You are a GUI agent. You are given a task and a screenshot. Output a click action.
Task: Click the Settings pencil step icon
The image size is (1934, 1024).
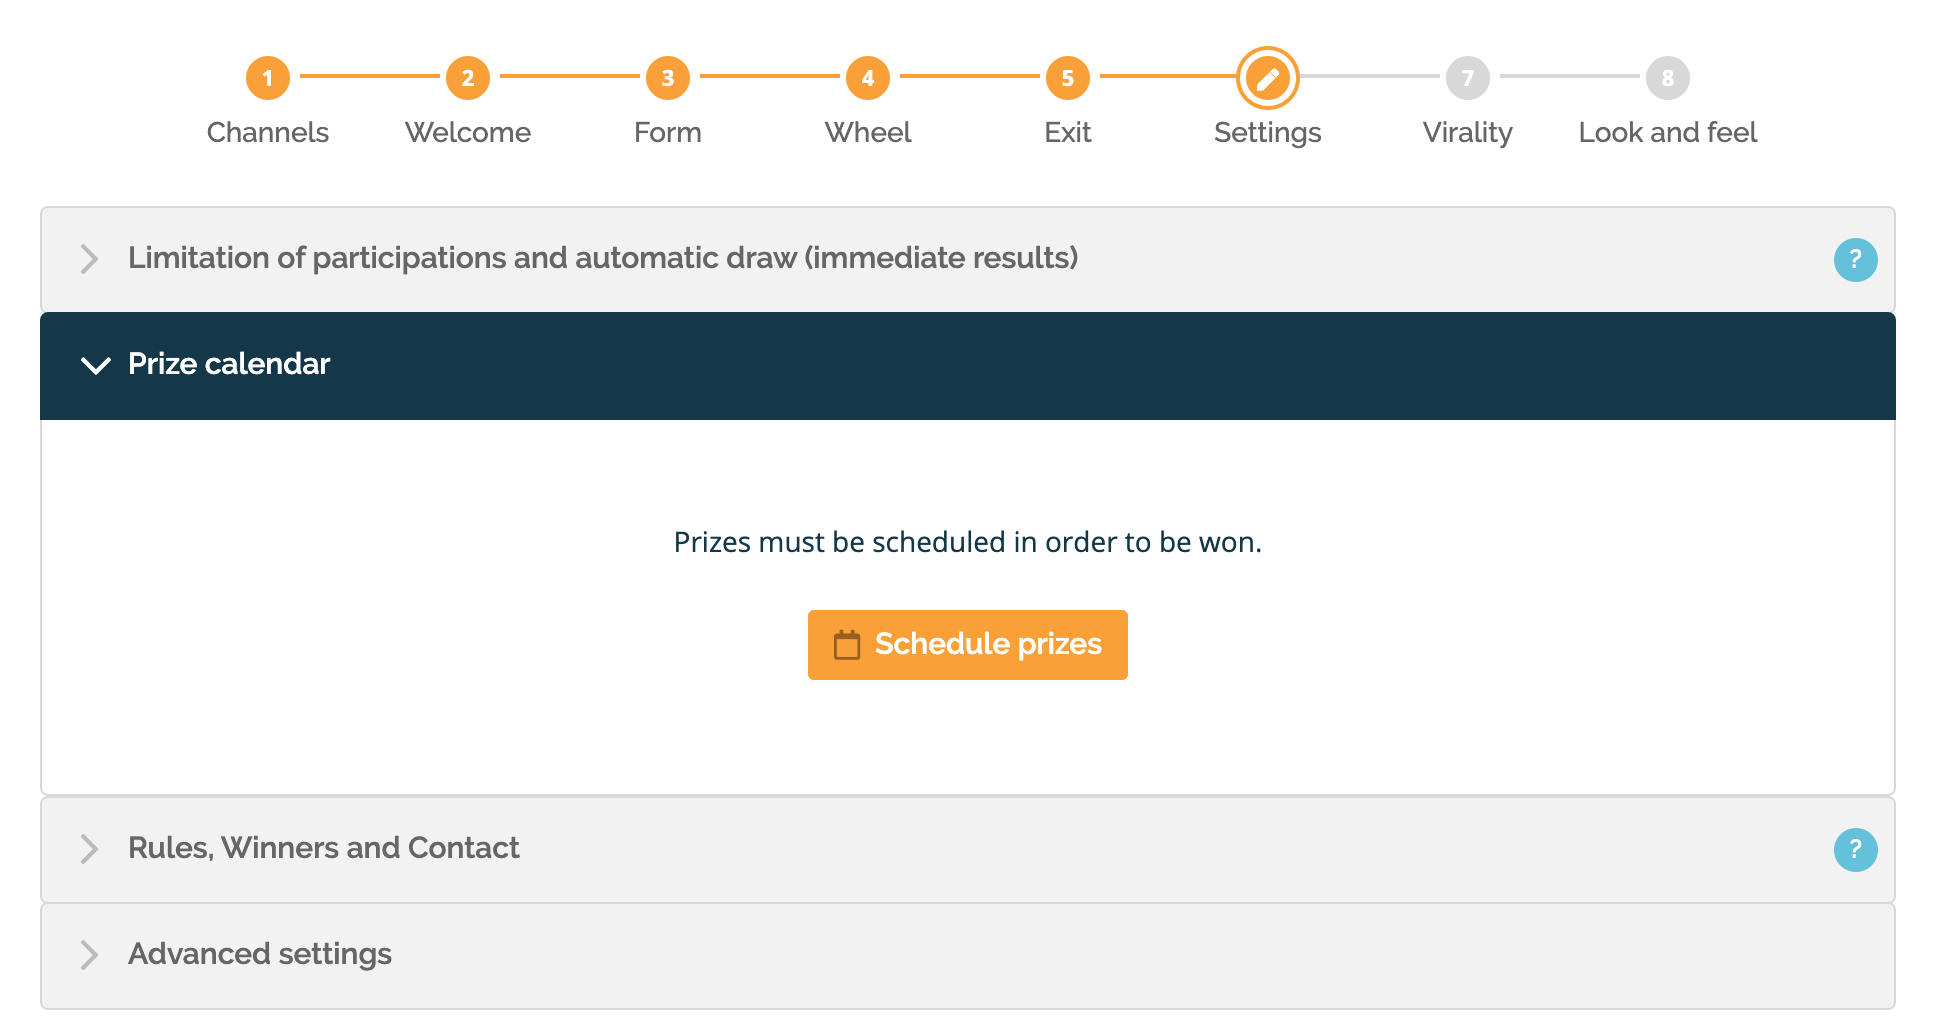[1268, 78]
